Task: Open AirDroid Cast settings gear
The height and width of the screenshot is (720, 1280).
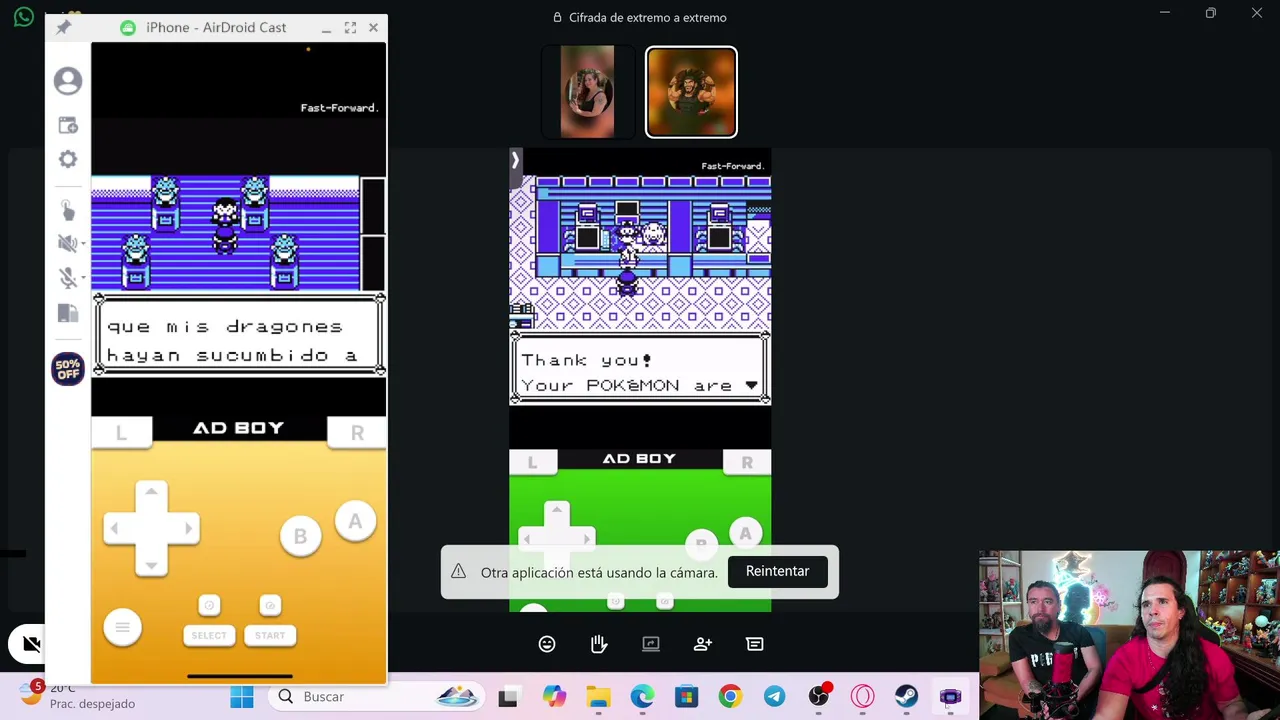Action: (x=68, y=159)
